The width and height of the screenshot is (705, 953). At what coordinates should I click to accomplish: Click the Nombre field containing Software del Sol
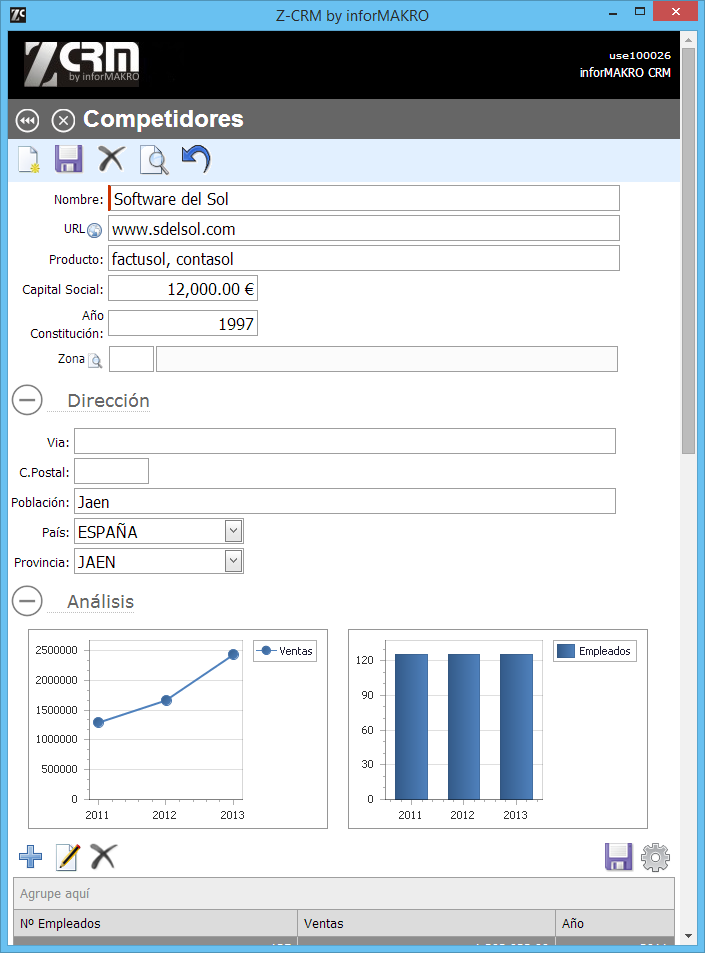tap(364, 198)
